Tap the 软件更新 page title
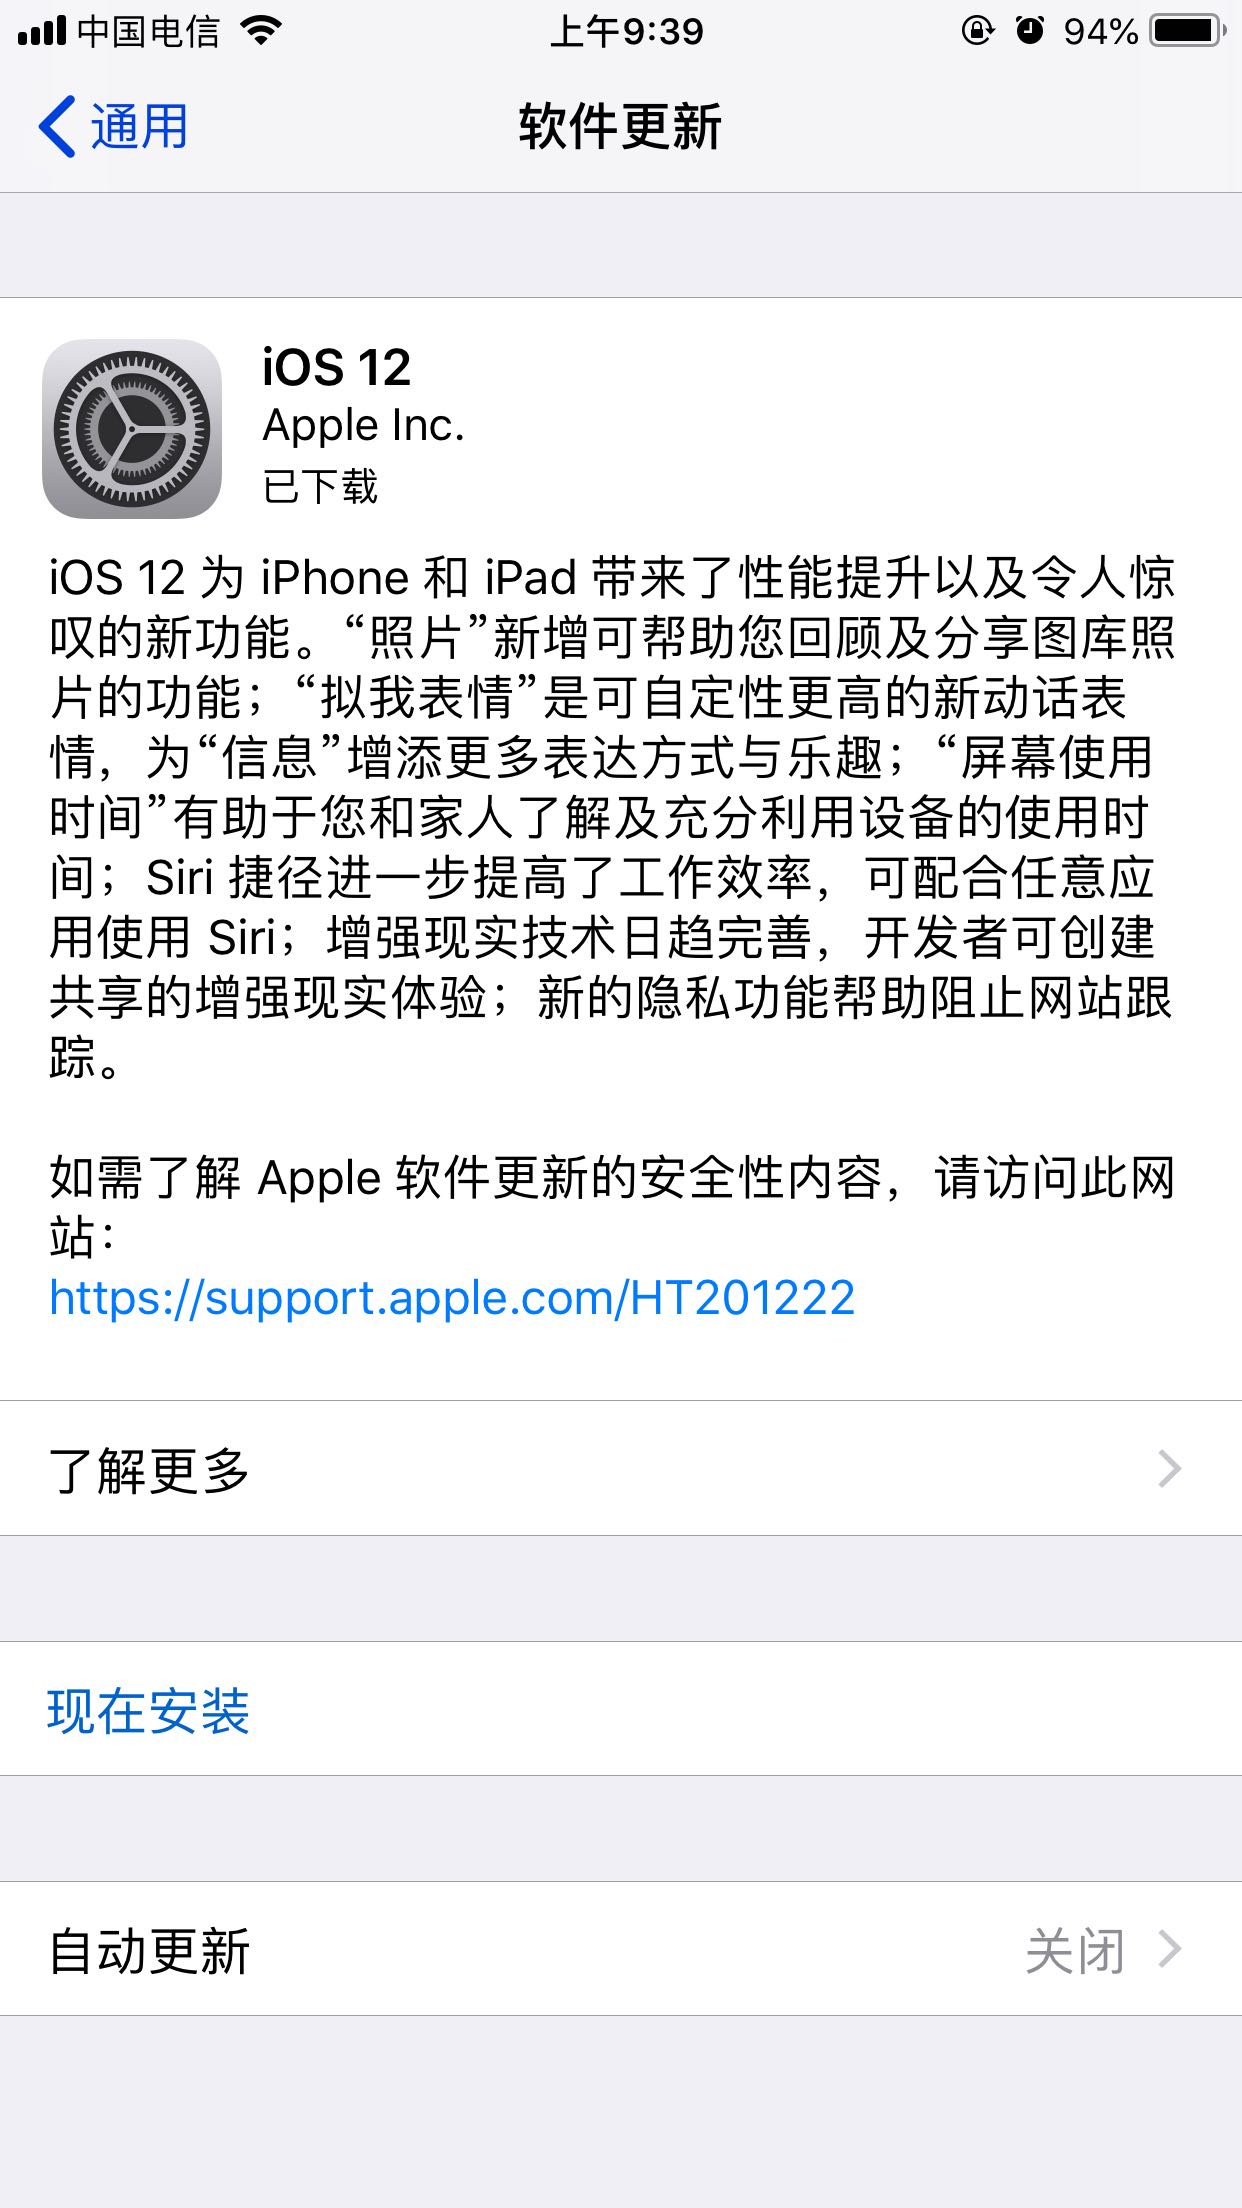 coord(620,127)
